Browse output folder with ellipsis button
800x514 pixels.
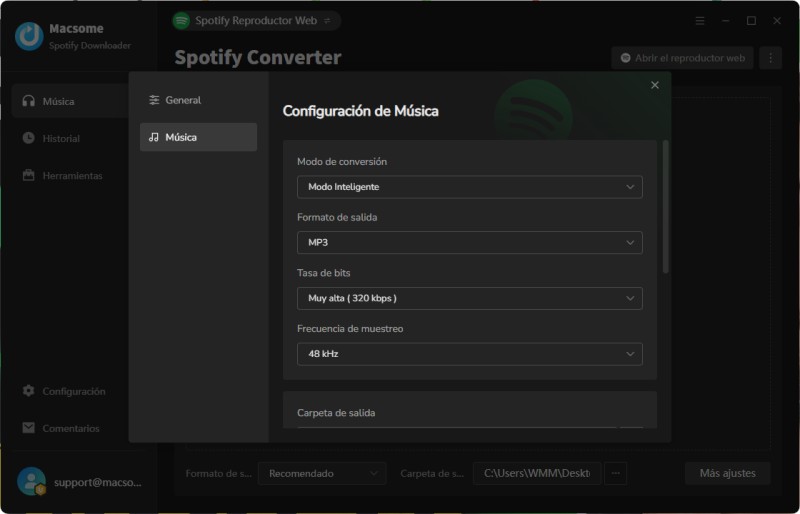615,474
